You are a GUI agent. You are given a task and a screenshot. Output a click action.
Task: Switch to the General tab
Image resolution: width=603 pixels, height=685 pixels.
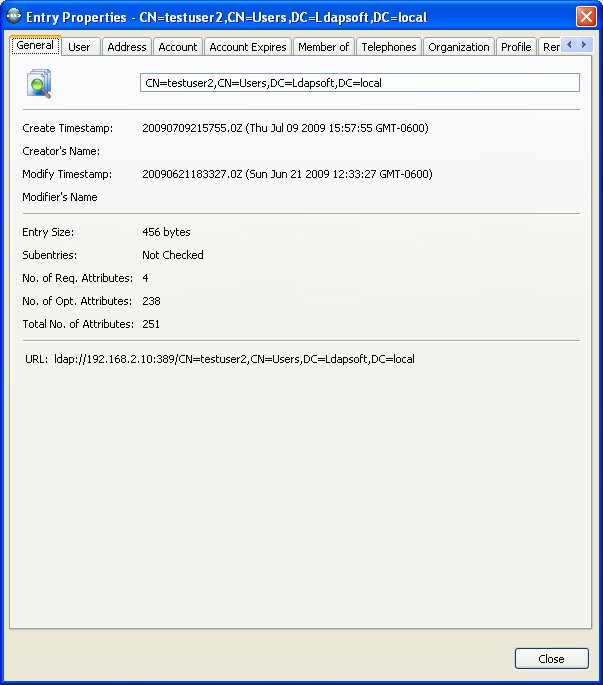point(35,46)
